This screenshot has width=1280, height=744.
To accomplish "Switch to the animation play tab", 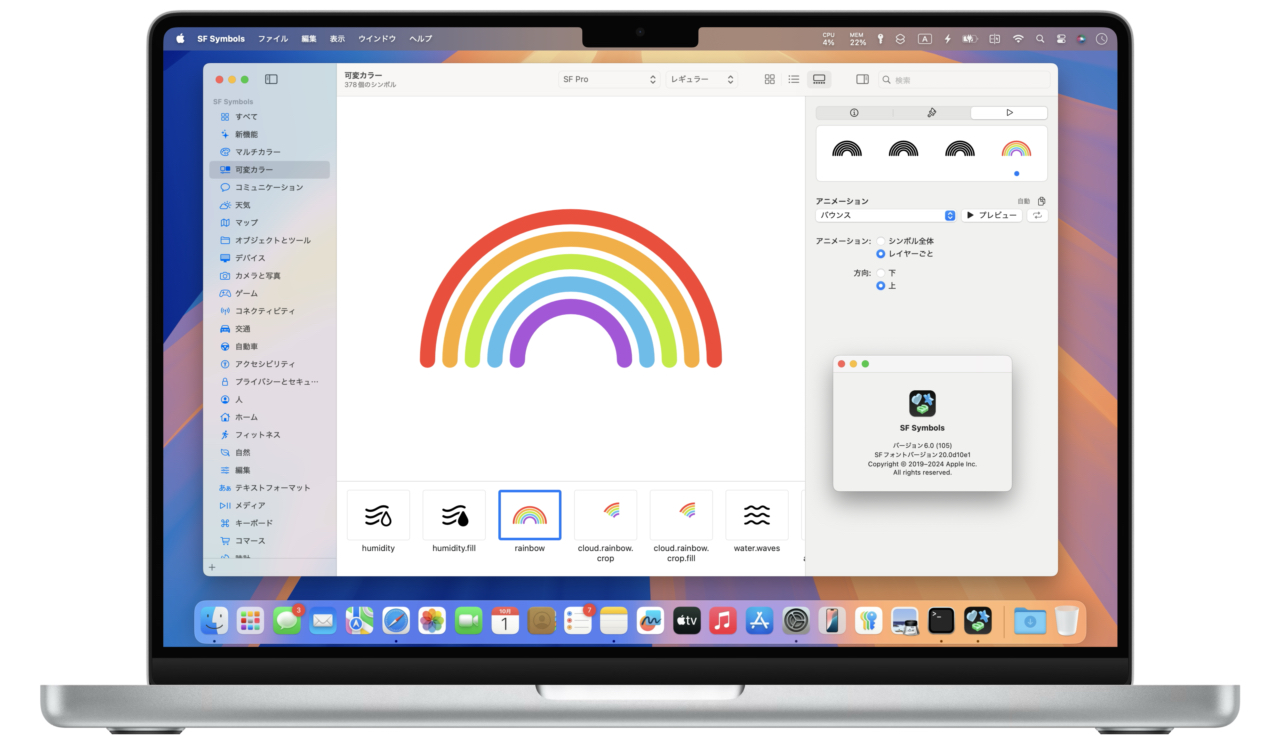I will click(1009, 113).
